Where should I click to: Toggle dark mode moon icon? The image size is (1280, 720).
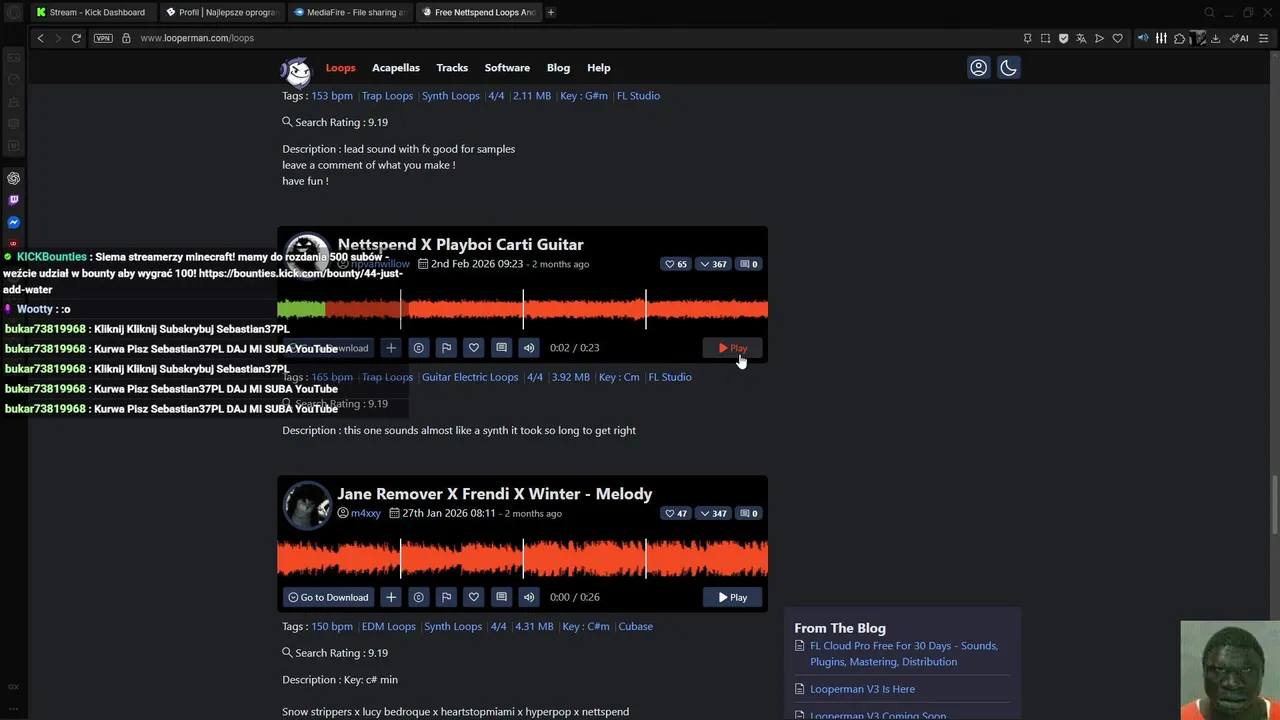(1008, 67)
